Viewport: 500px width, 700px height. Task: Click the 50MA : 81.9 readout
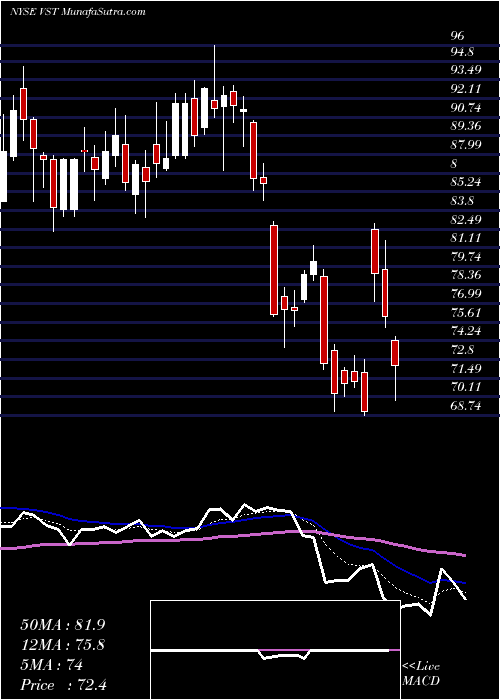[62, 625]
